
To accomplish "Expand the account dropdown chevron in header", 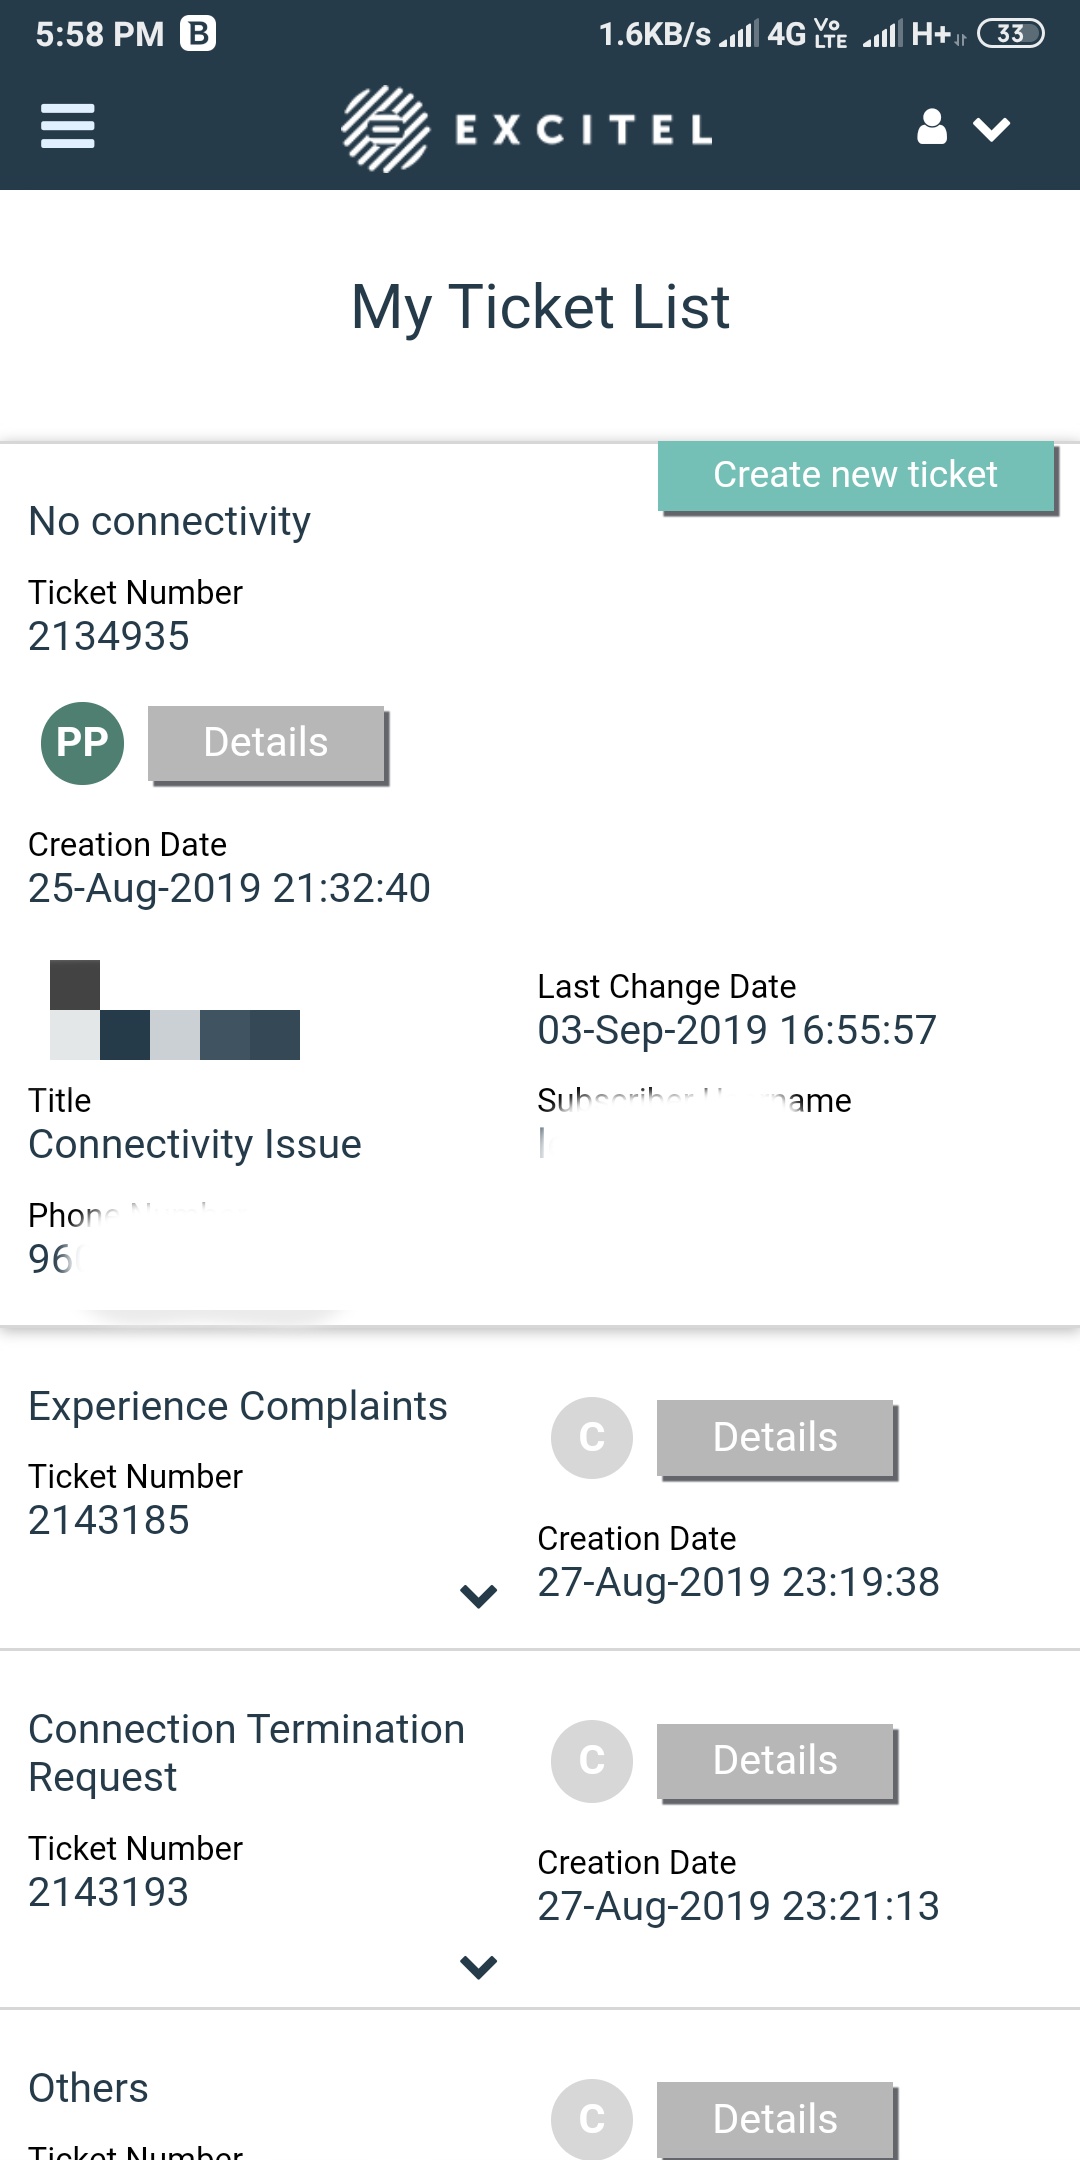I will [991, 129].
